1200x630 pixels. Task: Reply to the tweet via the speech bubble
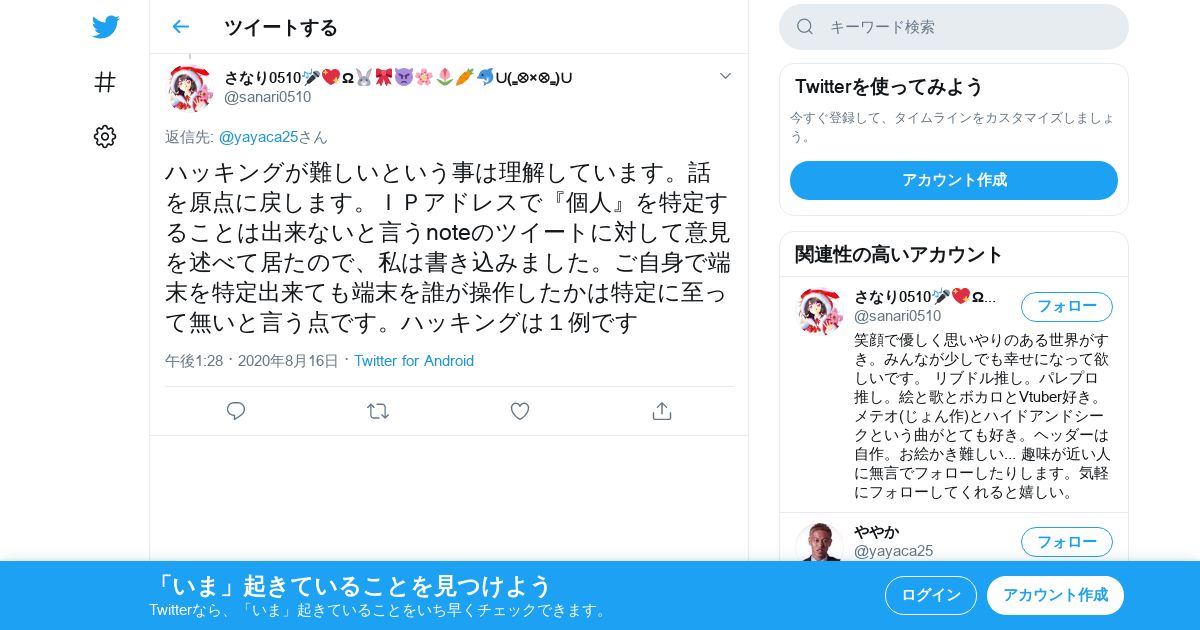click(236, 411)
